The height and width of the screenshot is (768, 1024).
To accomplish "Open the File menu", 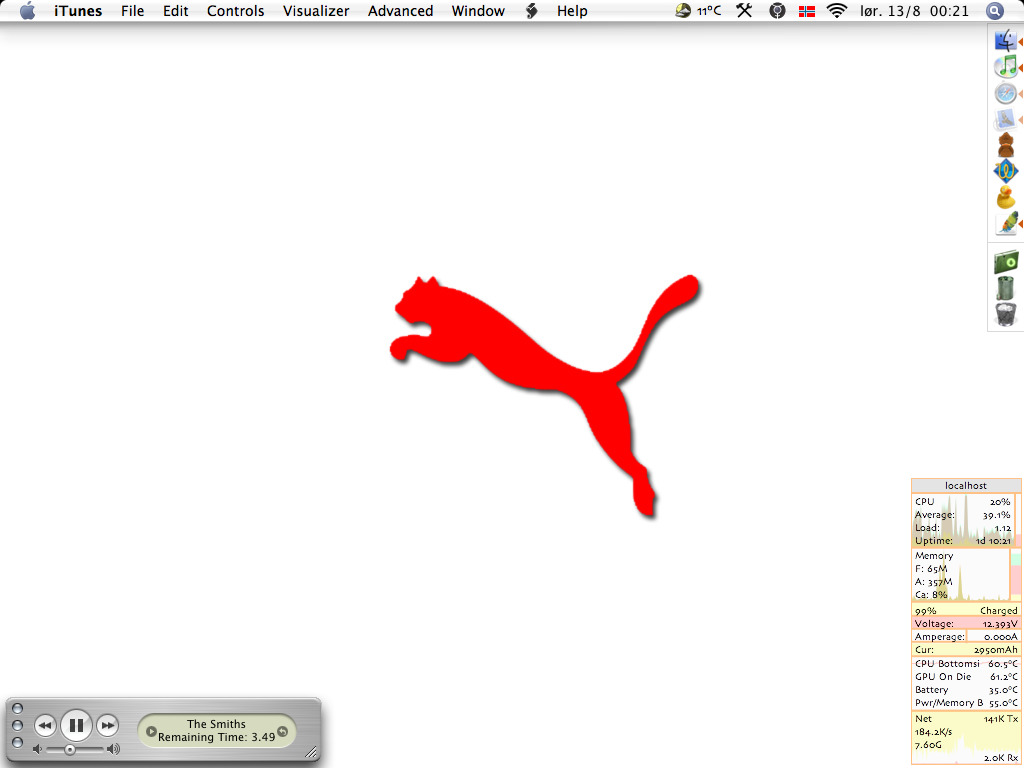I will pyautogui.click(x=133, y=11).
